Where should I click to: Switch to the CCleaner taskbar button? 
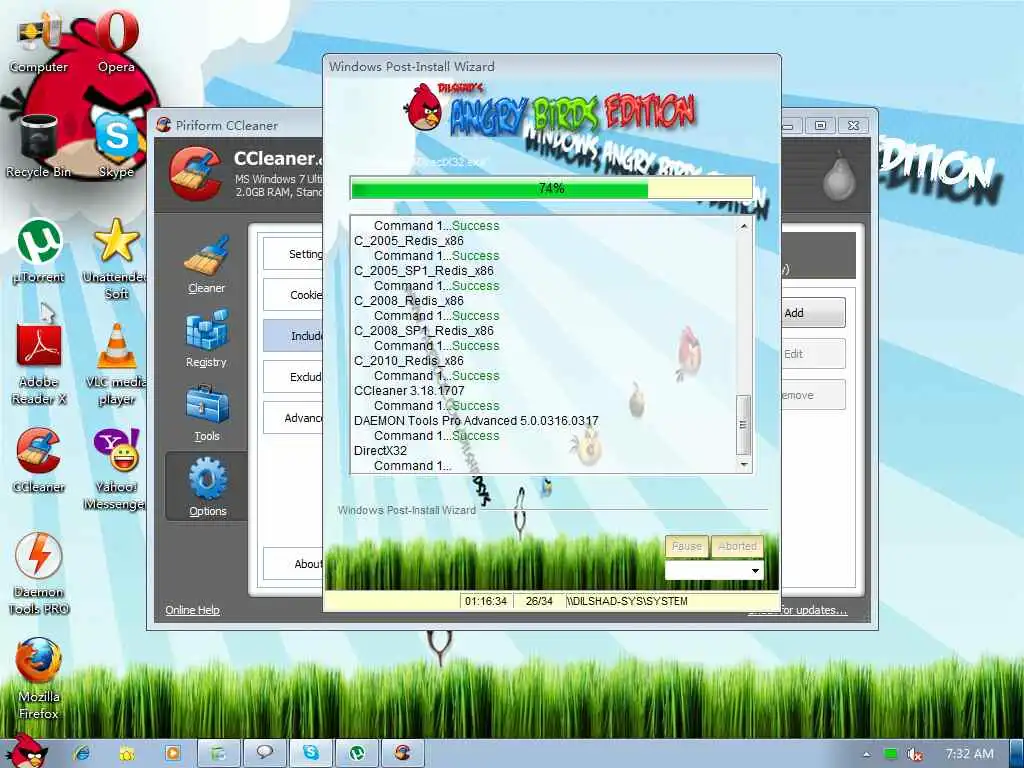(402, 754)
